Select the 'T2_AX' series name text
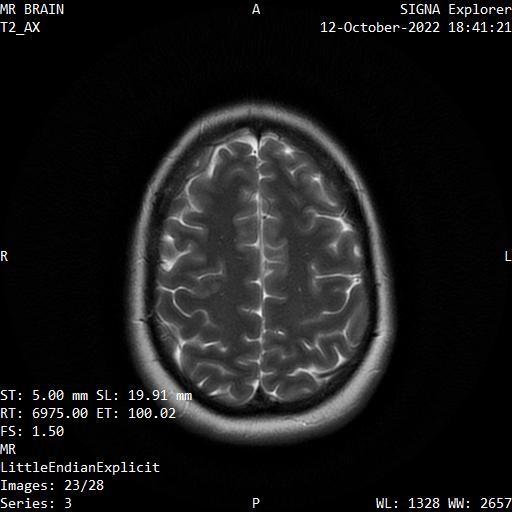 tap(20, 27)
